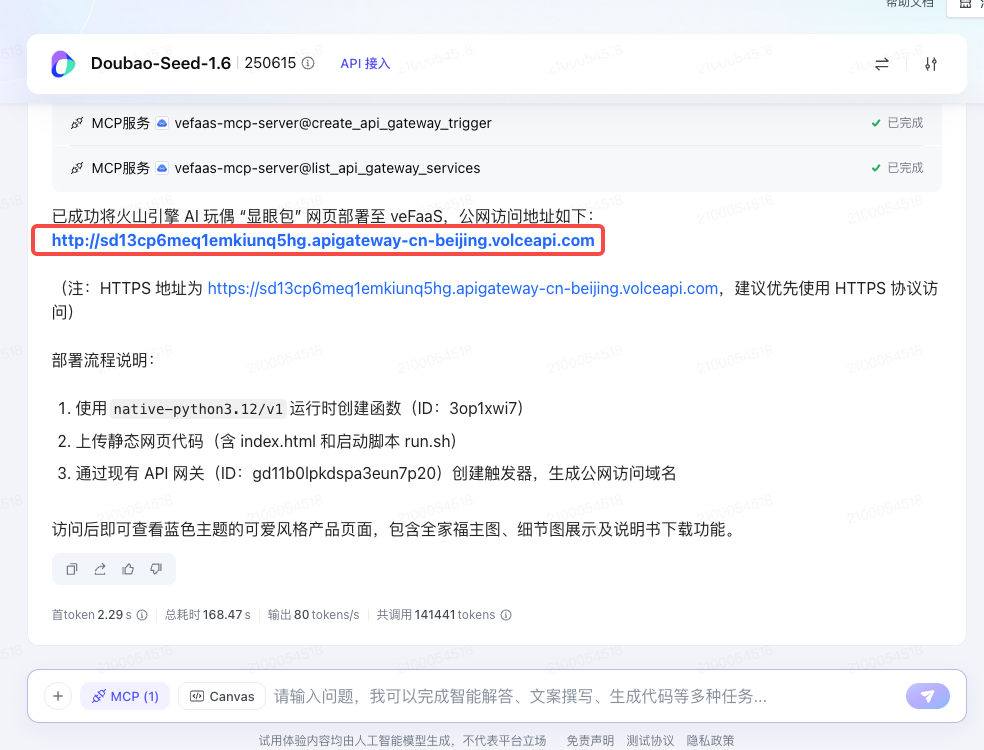Click vefaas cloud icon beside list_api_gateway_services

pos(162,168)
